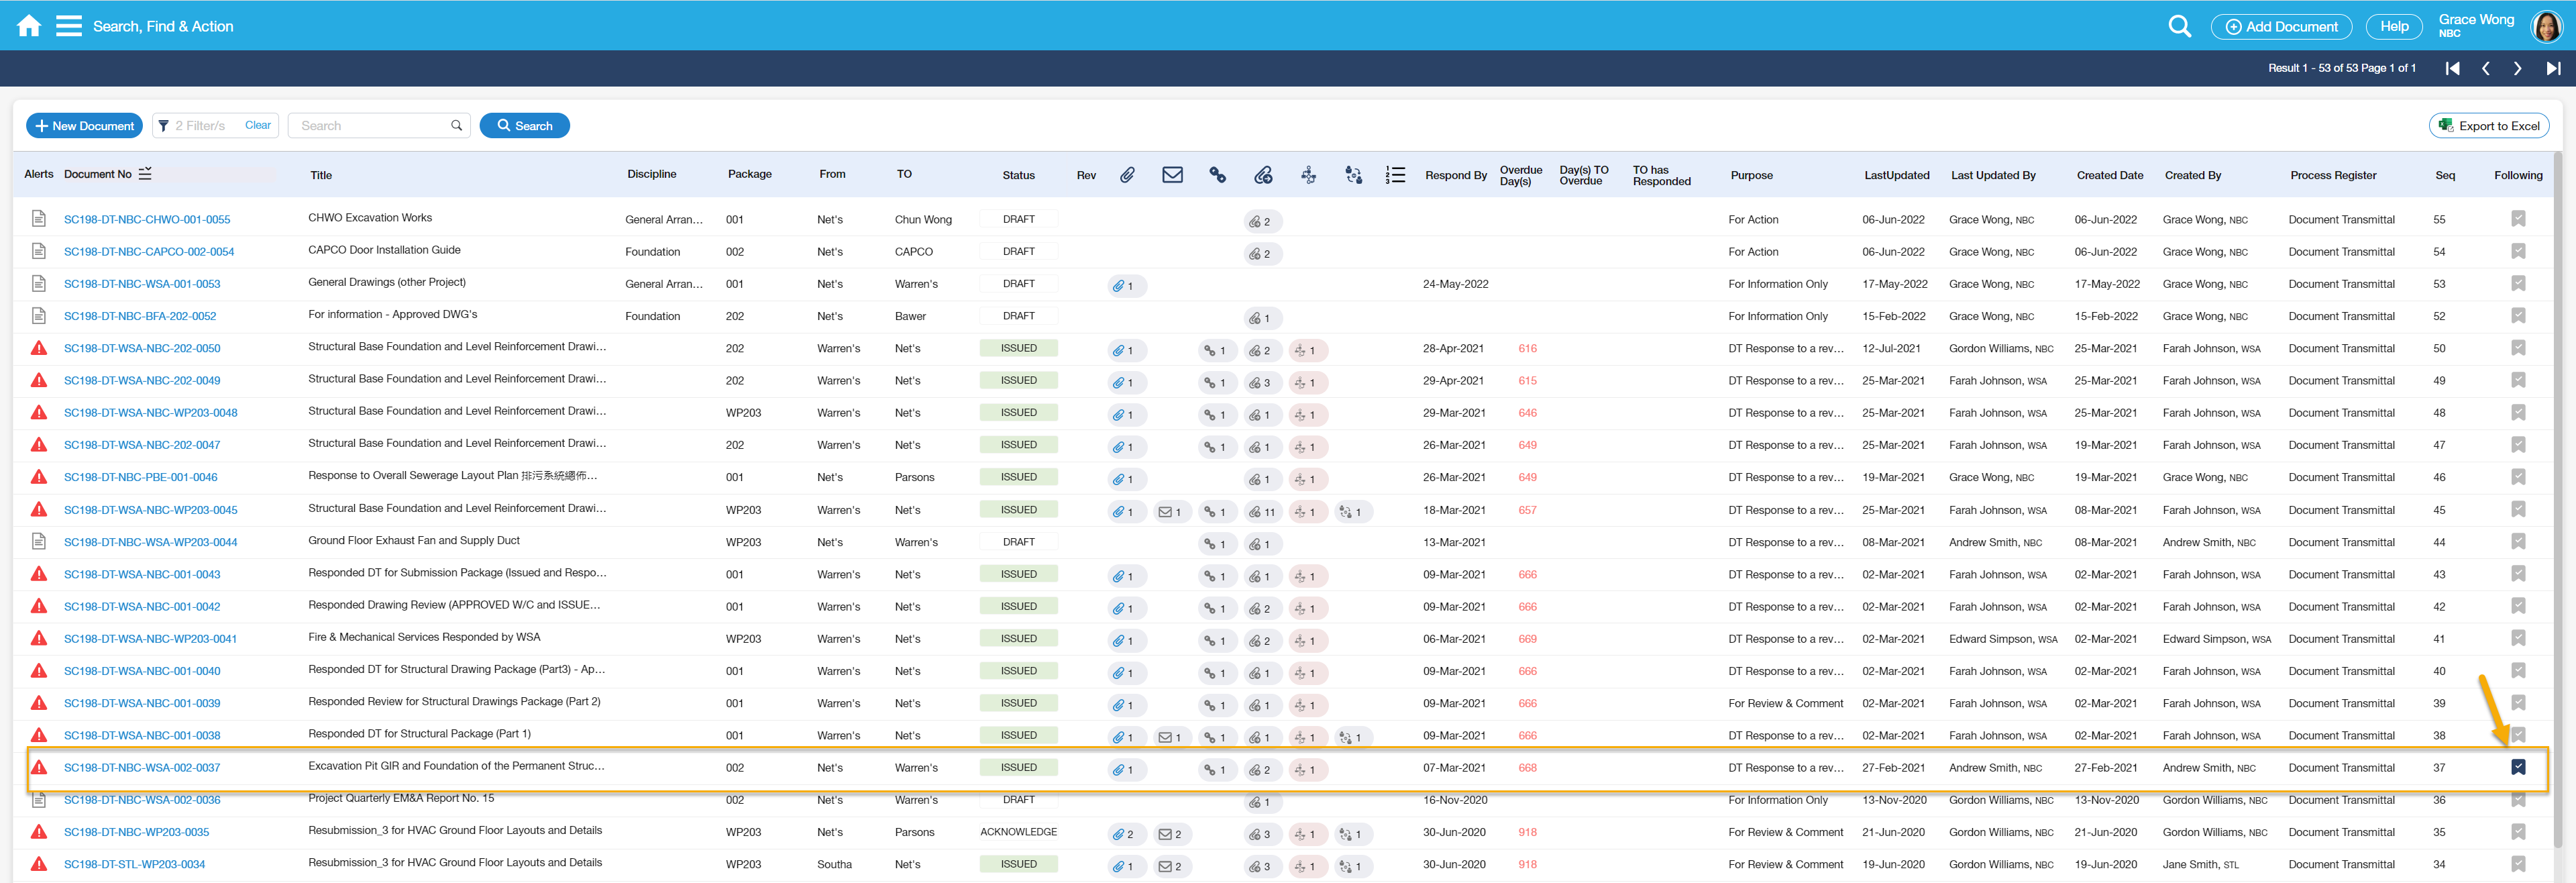Click the home icon in header
This screenshot has height=883, width=2576.
[x=29, y=26]
